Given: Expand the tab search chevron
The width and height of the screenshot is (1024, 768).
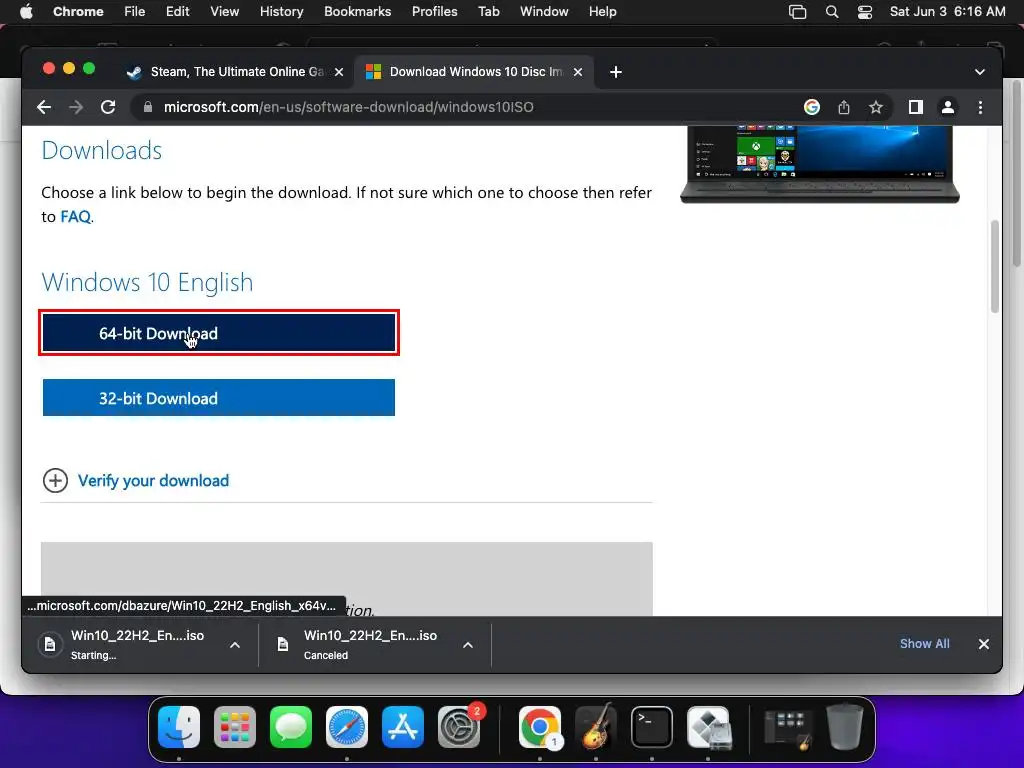Looking at the screenshot, I should [x=980, y=72].
